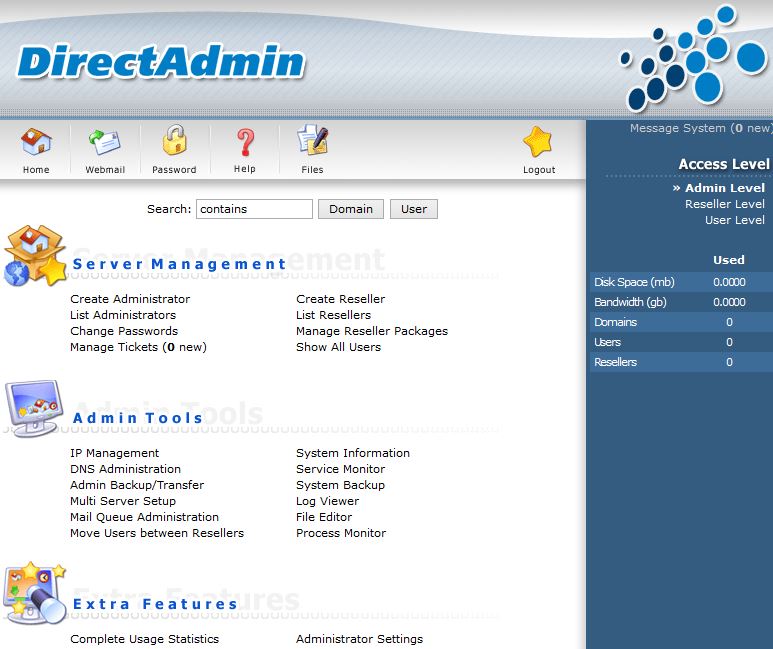Click the Admin Tools monitor icon

coord(34,408)
